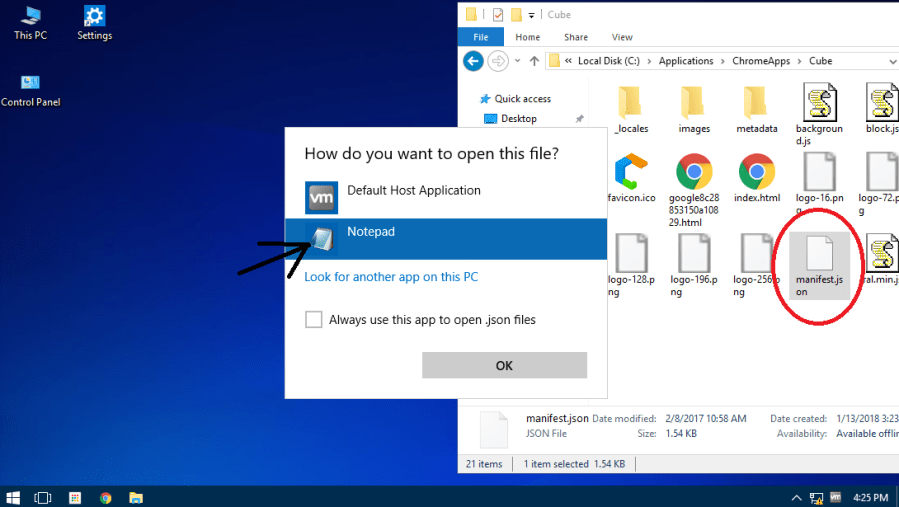Launch Chrome from the taskbar
The height and width of the screenshot is (507, 899).
click(105, 497)
